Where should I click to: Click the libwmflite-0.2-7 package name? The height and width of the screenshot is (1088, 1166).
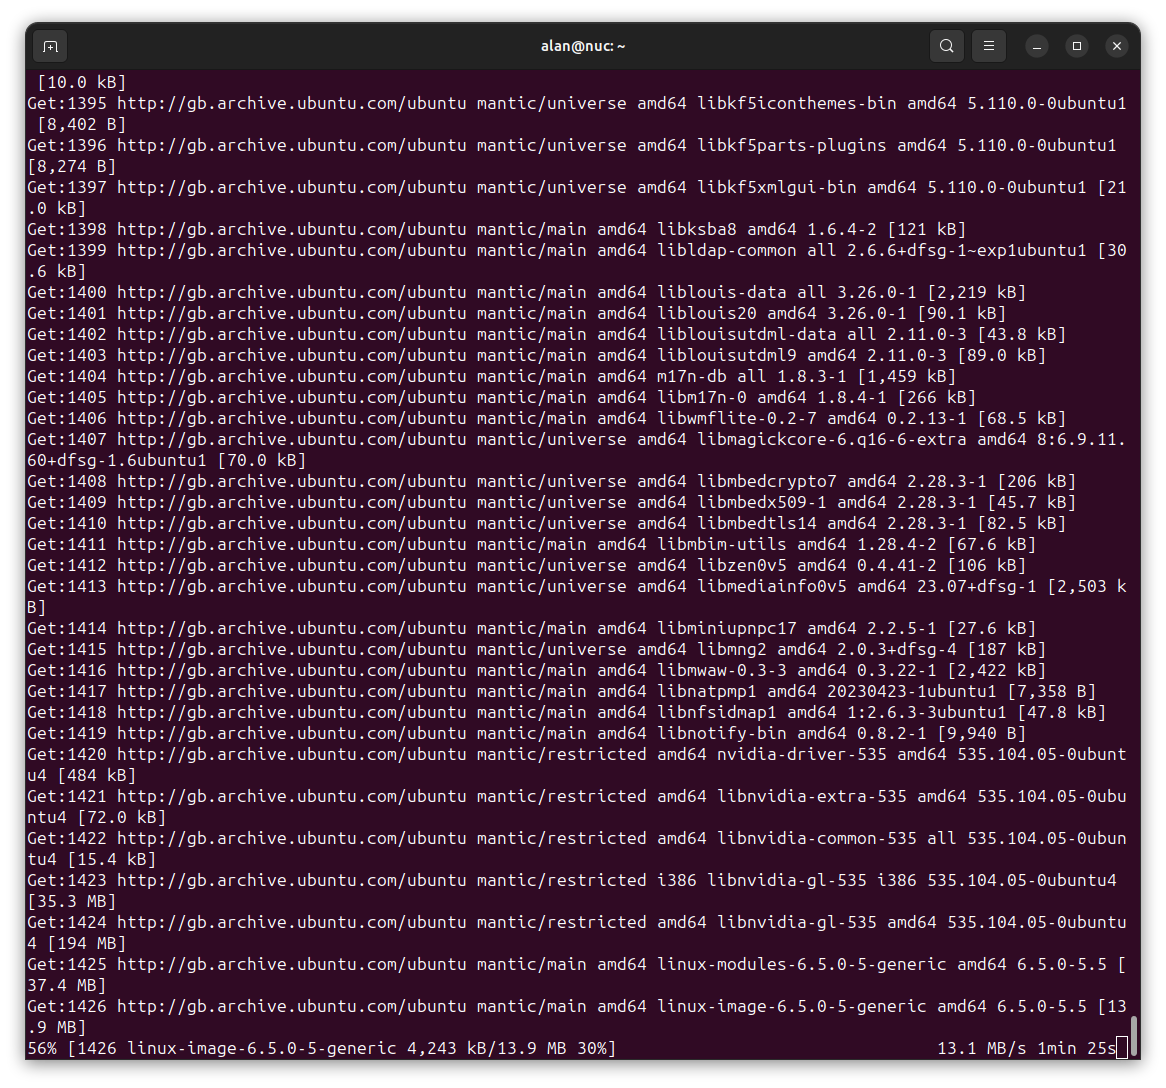click(737, 418)
